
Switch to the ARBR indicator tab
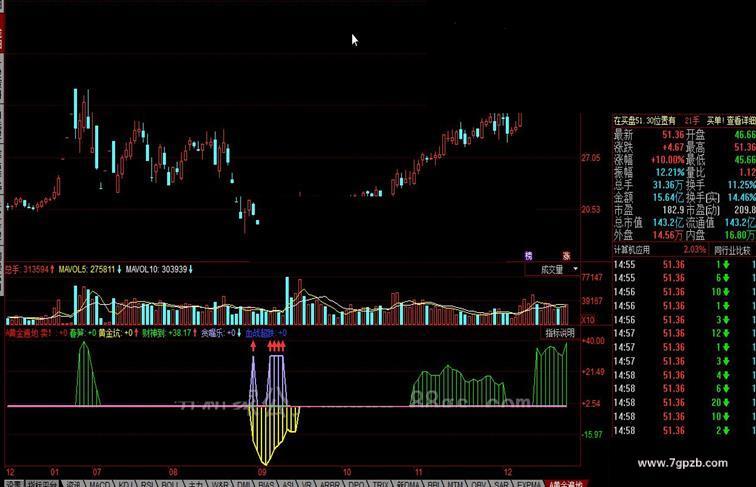(330, 484)
